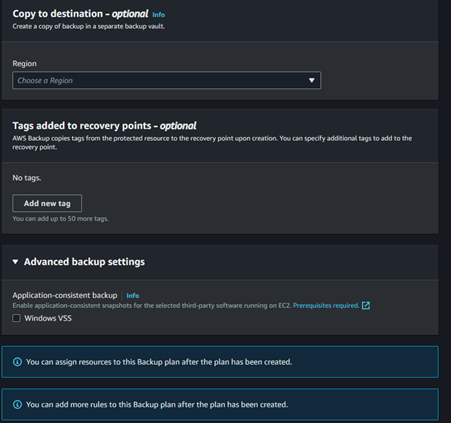Open Info next to Application-consistent backup
Screen dimensions: 451x423
click(x=133, y=295)
